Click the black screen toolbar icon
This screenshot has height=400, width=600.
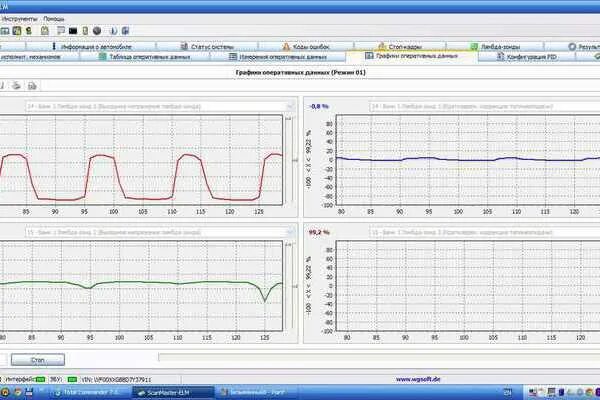pos(73,31)
